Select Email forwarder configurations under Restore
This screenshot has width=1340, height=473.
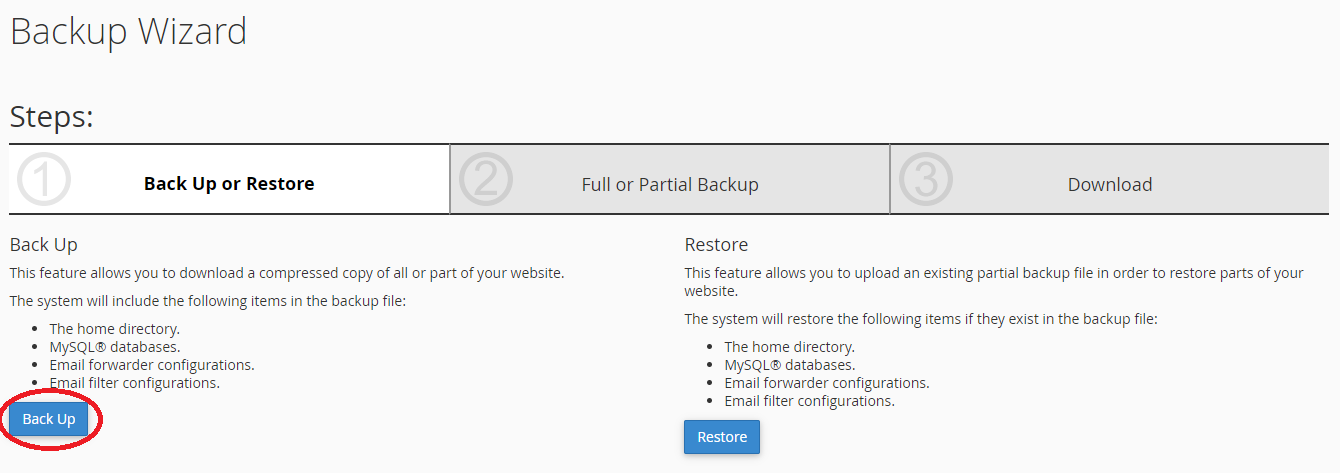pyautogui.click(x=826, y=383)
